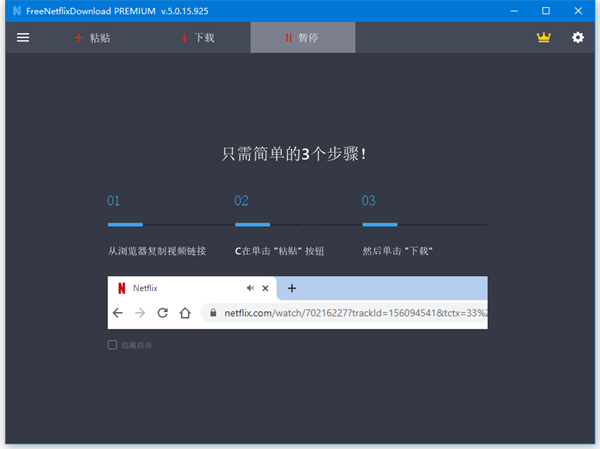Image resolution: width=600 pixels, height=449 pixels.
Task: Click the home icon in guide image
Action: 185,313
